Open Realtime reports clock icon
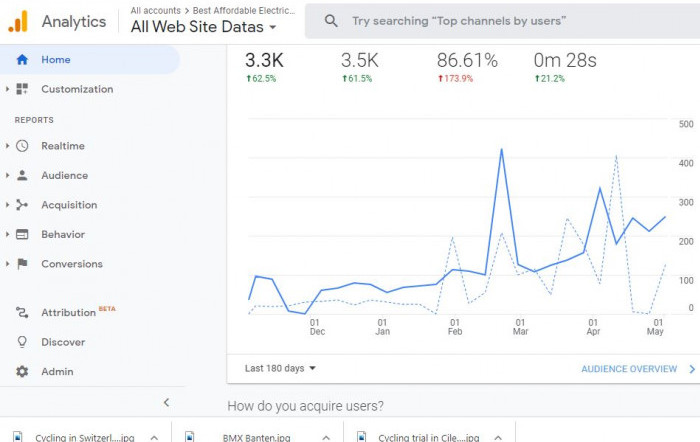Viewport: 700px width, 442px height. (22, 146)
